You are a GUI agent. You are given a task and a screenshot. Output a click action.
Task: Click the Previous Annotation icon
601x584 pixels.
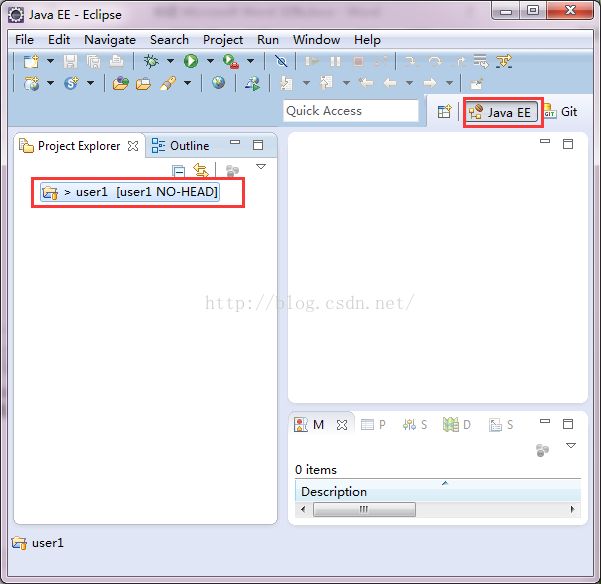tap(326, 83)
